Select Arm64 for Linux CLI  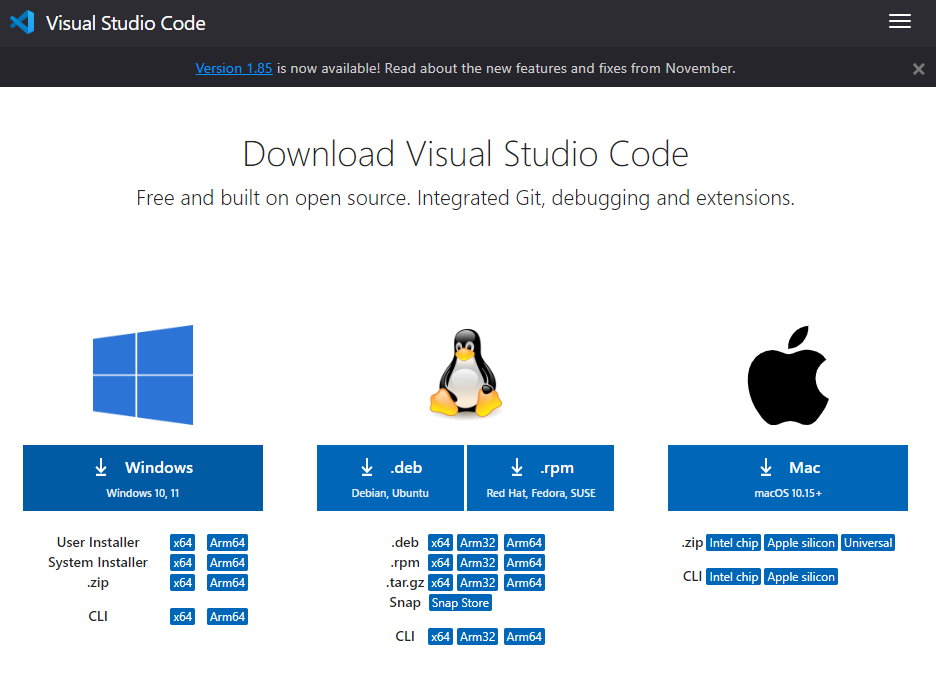pos(524,637)
